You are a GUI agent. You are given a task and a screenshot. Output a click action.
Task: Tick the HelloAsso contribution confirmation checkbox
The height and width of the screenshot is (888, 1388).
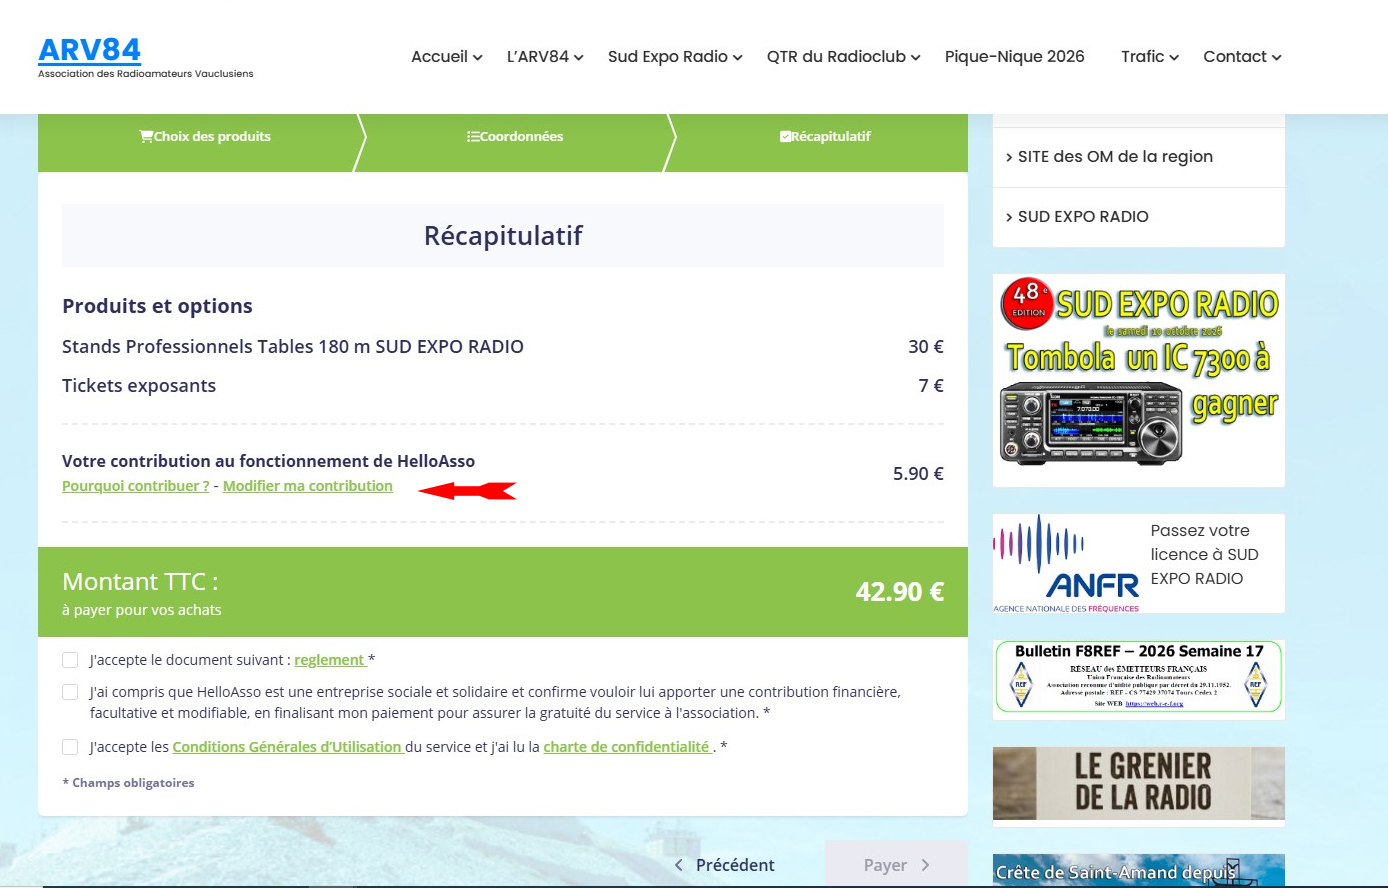(70, 692)
